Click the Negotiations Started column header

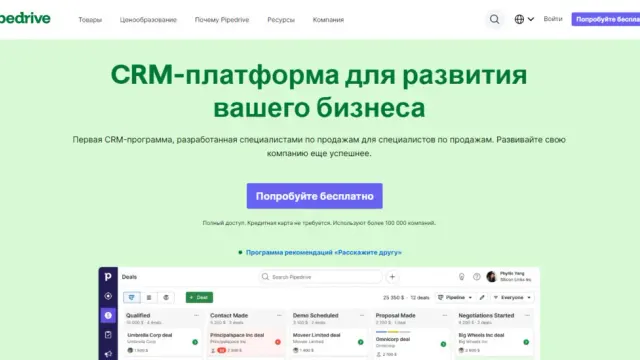(486, 316)
